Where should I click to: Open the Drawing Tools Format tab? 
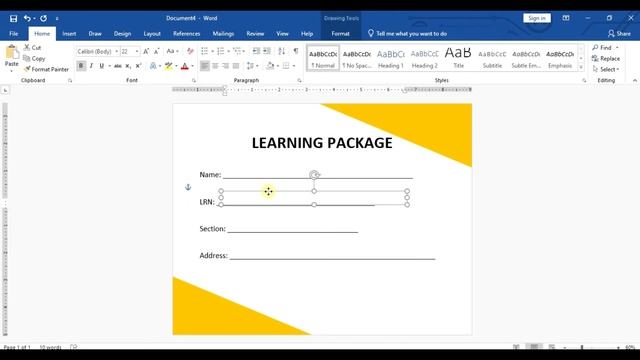(340, 34)
